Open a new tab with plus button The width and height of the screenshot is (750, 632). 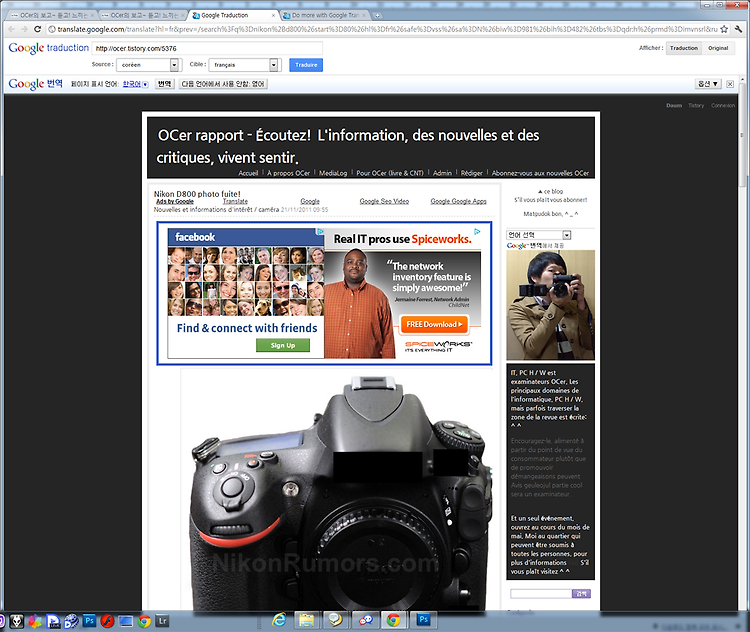point(377,15)
